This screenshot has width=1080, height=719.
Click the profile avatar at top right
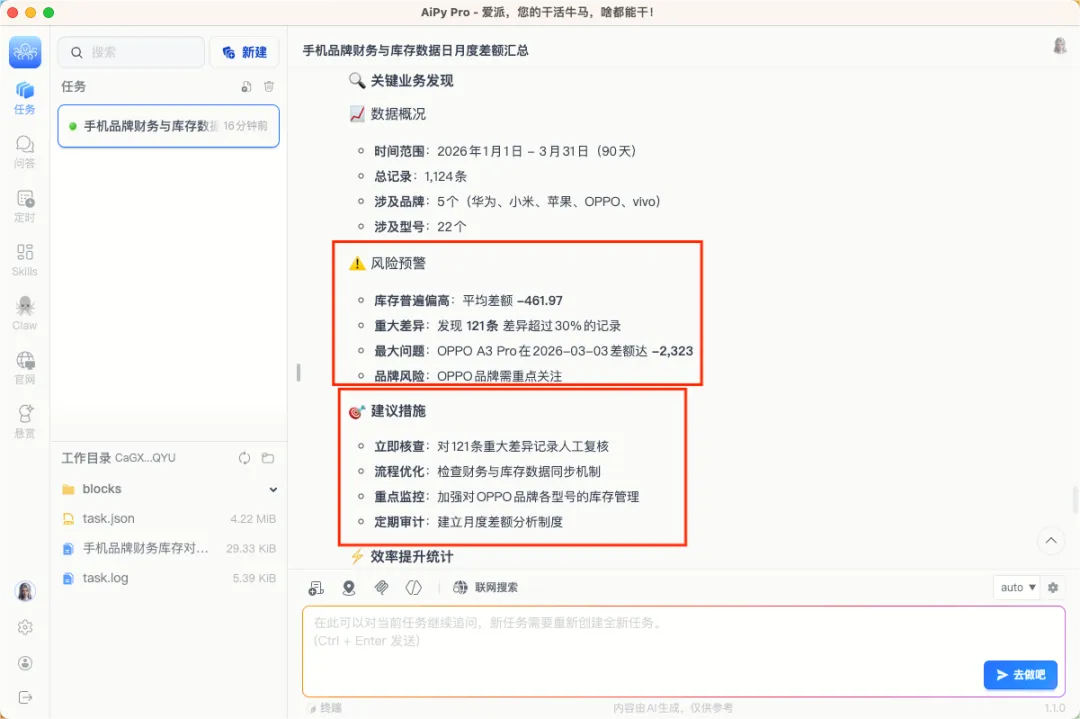click(x=1060, y=46)
